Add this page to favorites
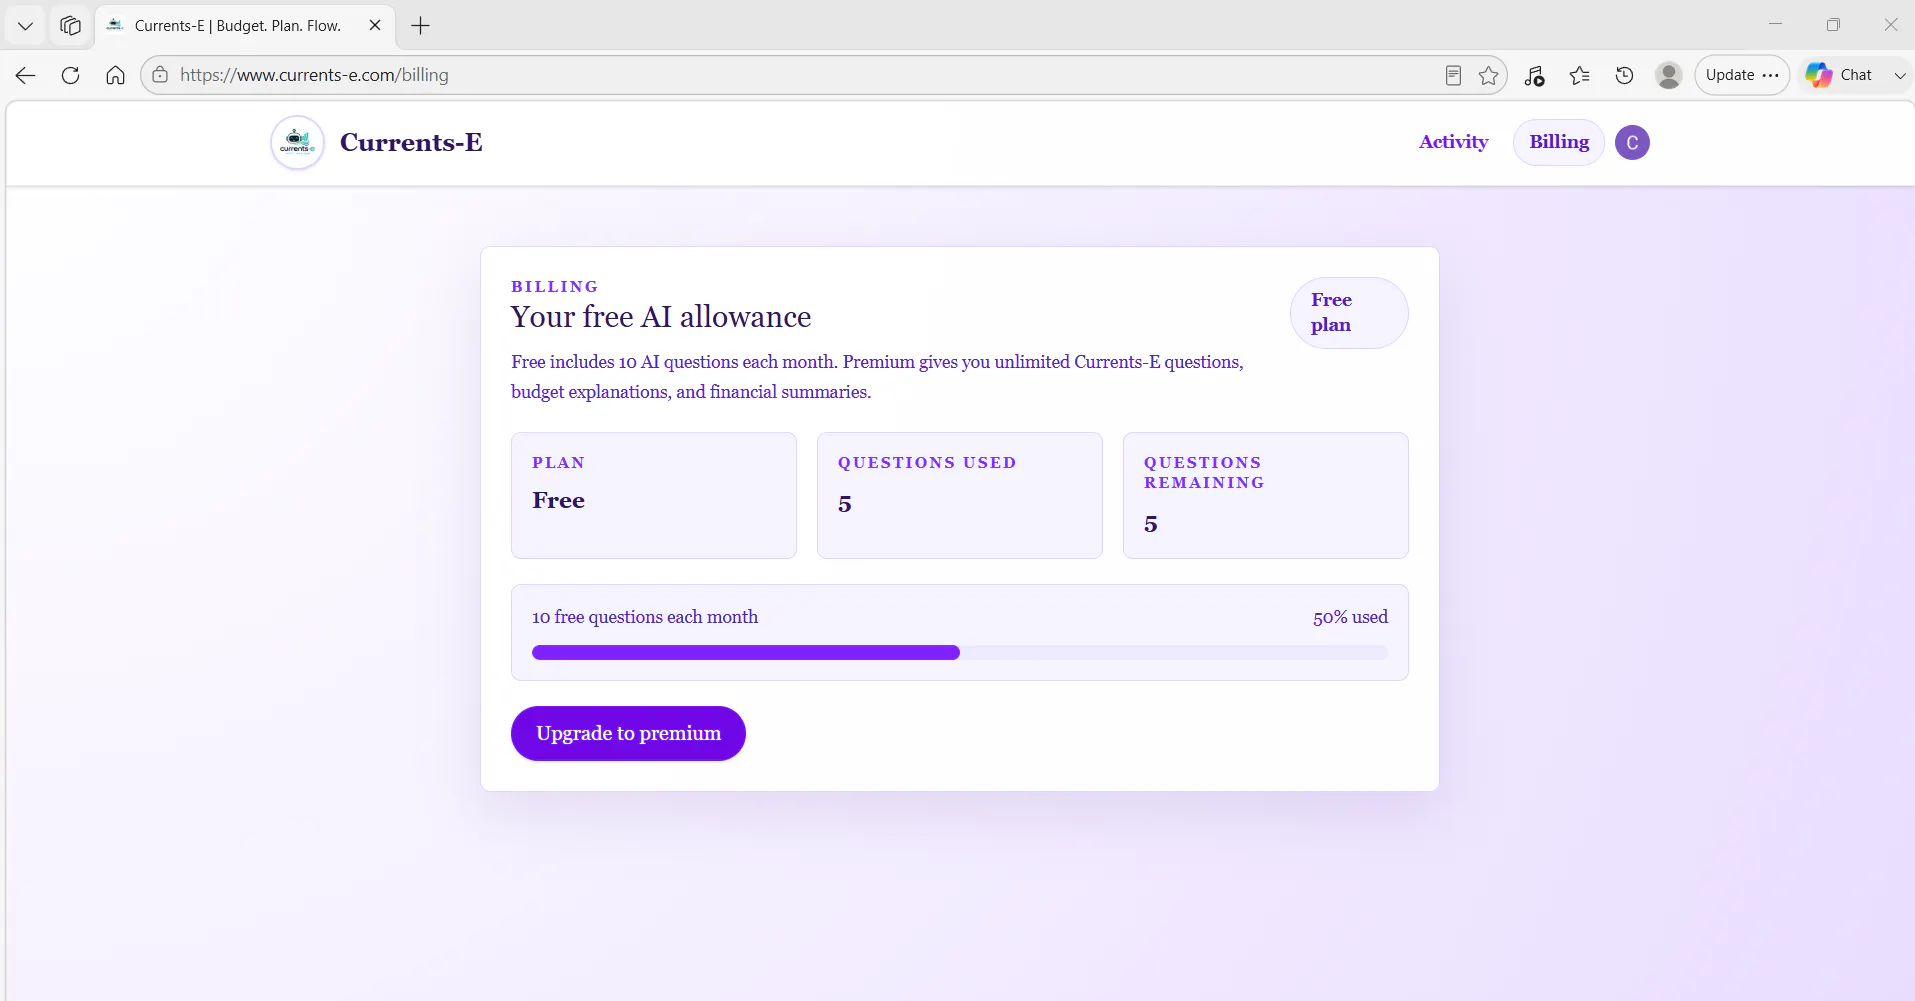1915x1001 pixels. pos(1489,75)
